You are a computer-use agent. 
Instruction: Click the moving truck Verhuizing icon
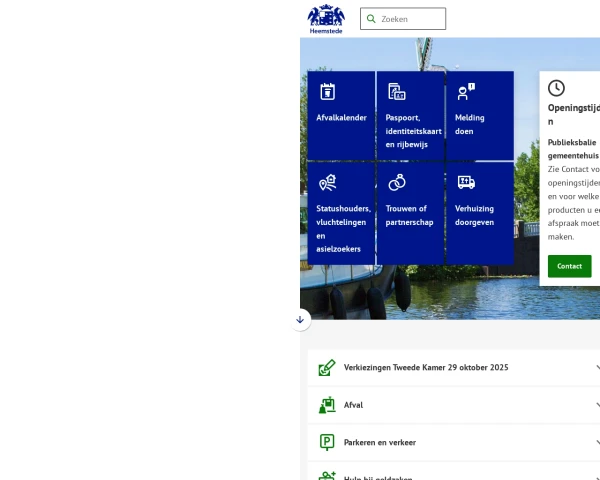(x=465, y=182)
